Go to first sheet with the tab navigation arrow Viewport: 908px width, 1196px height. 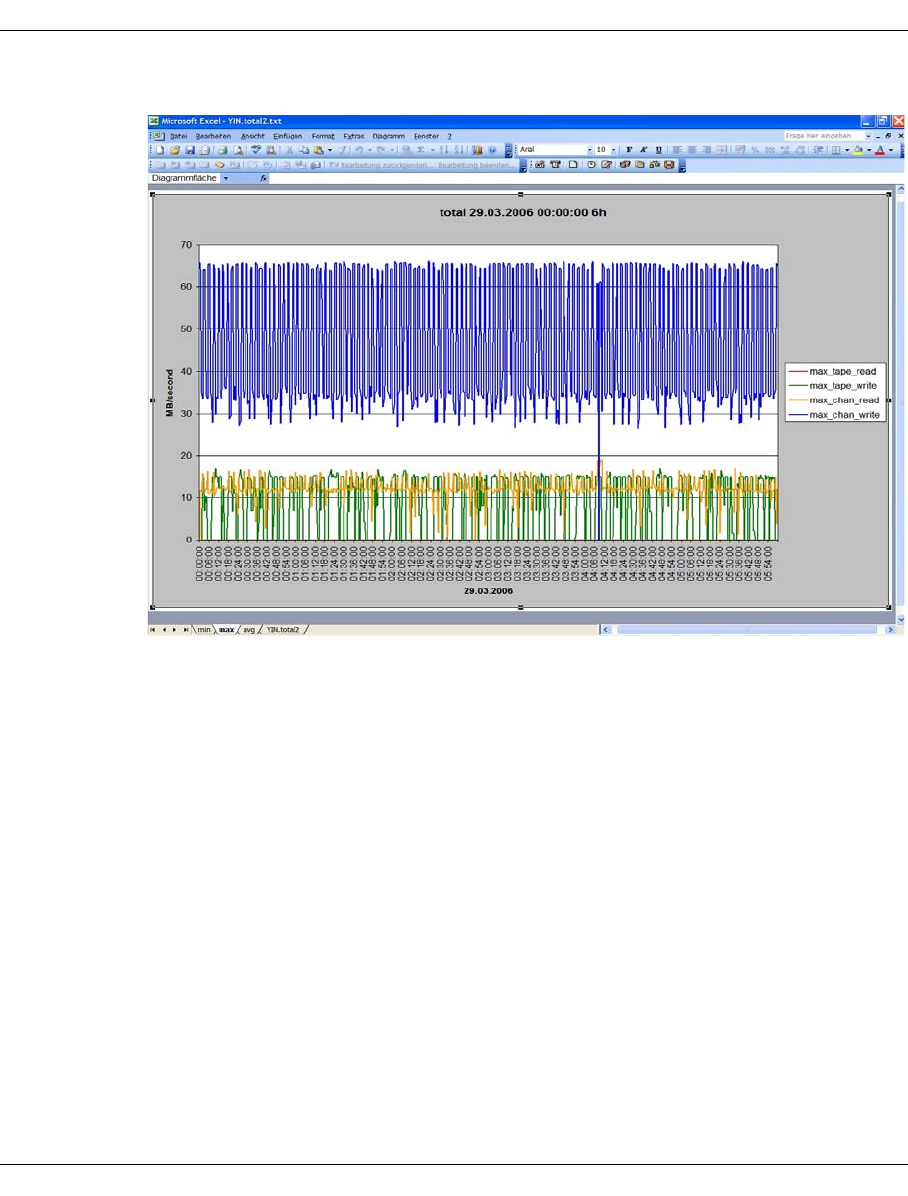(153, 629)
